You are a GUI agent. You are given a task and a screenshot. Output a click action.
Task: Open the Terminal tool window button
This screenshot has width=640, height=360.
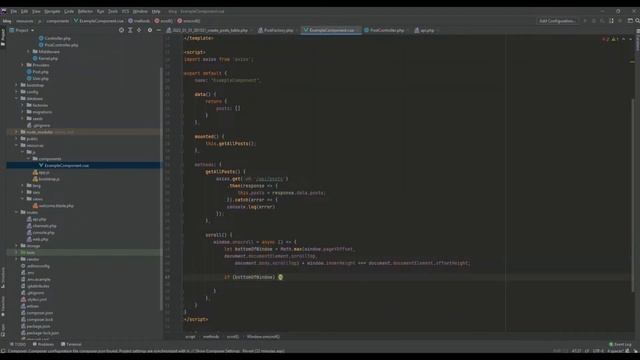pos(71,344)
